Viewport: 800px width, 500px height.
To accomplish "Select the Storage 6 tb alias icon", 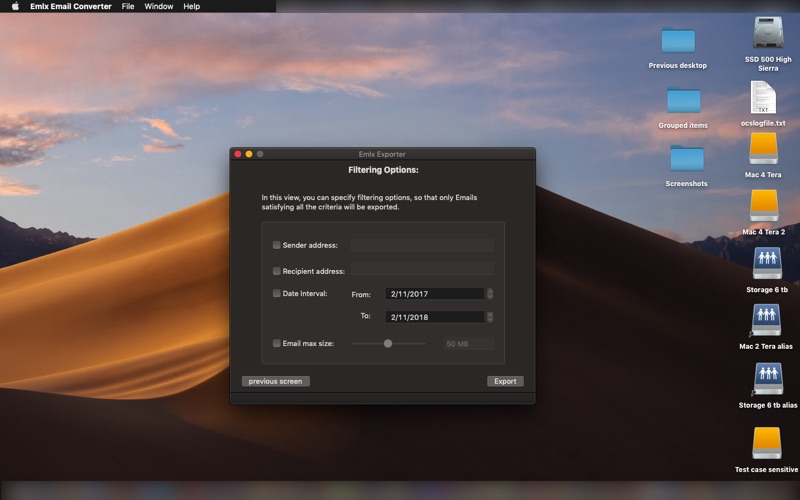I will [x=768, y=379].
